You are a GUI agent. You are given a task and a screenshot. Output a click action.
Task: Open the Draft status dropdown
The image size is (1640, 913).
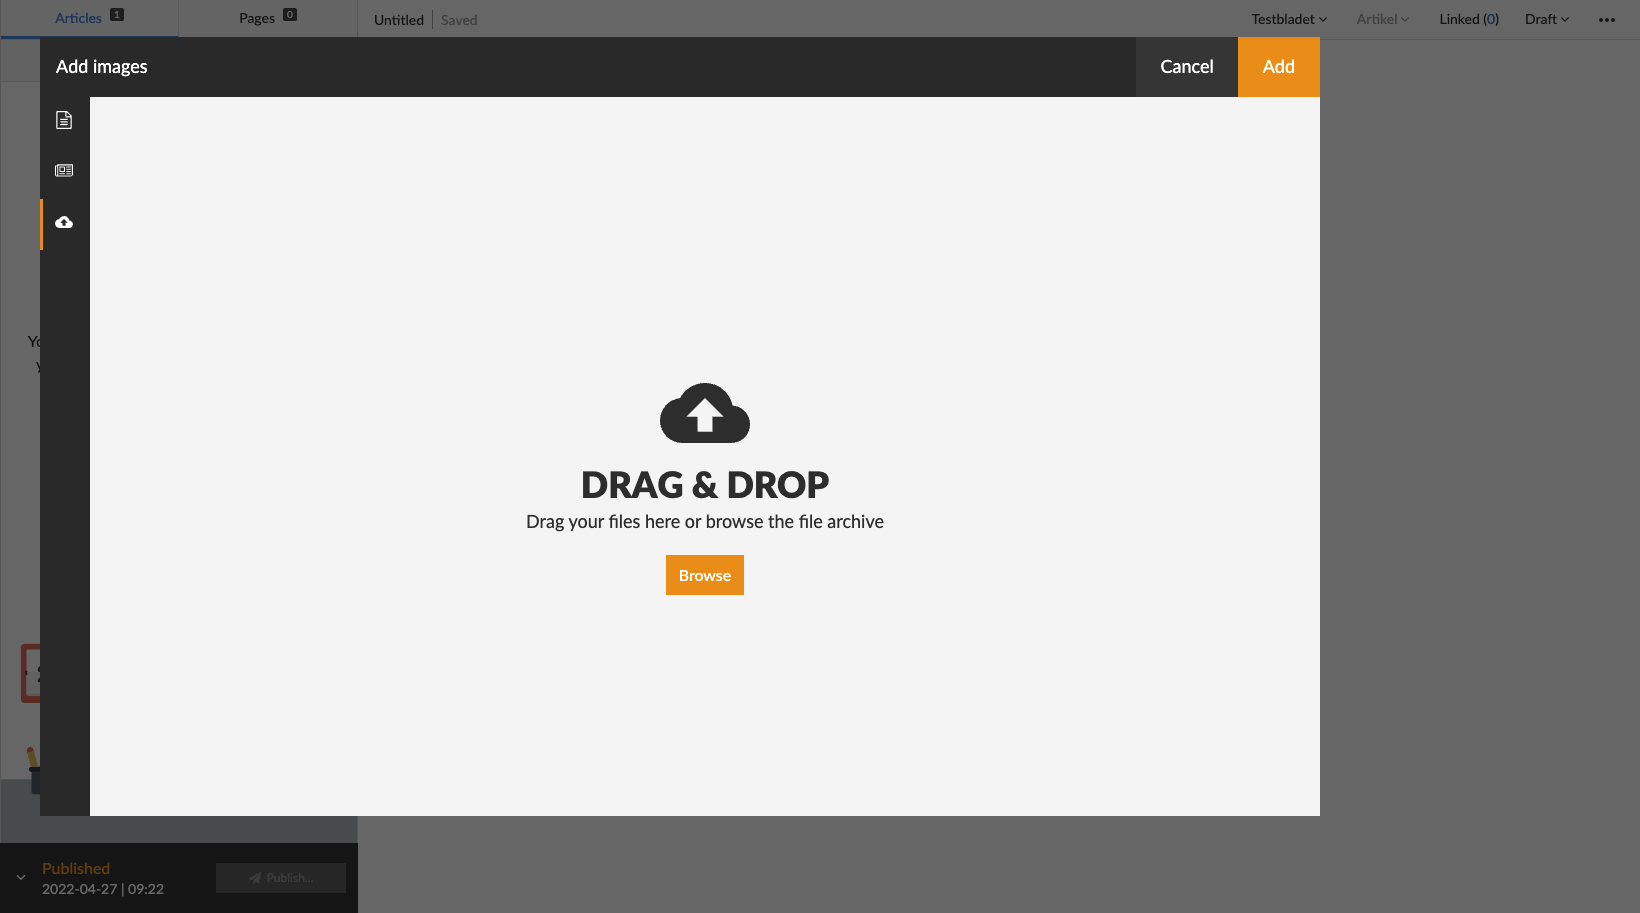coord(1546,19)
